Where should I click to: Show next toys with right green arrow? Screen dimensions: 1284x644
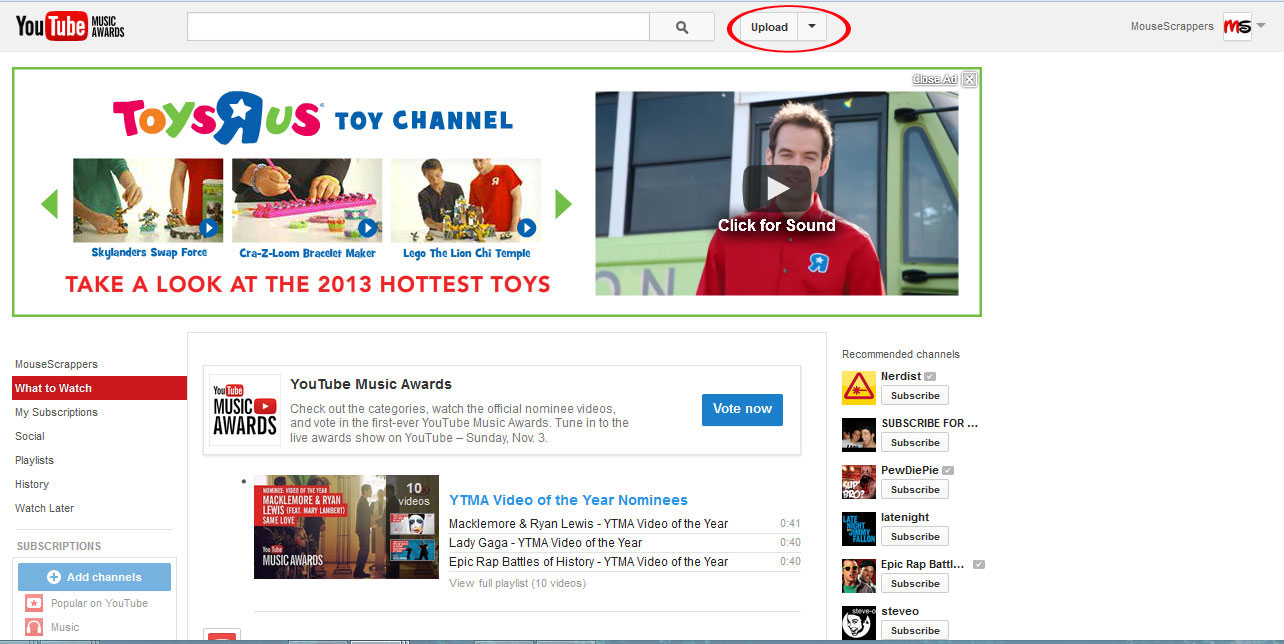[563, 203]
